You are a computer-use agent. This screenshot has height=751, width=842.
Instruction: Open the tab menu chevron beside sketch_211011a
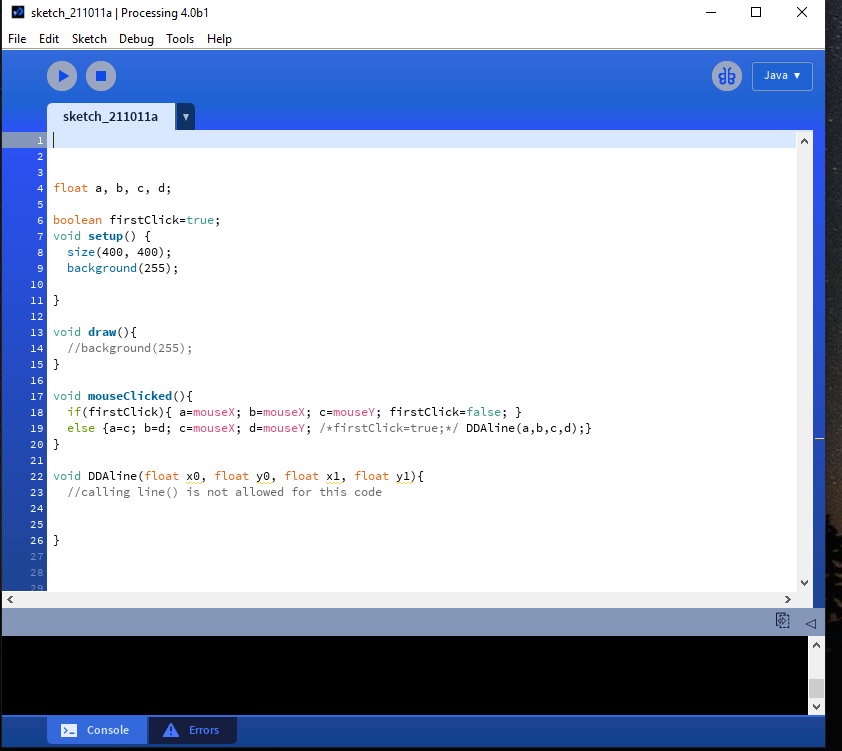tap(185, 116)
